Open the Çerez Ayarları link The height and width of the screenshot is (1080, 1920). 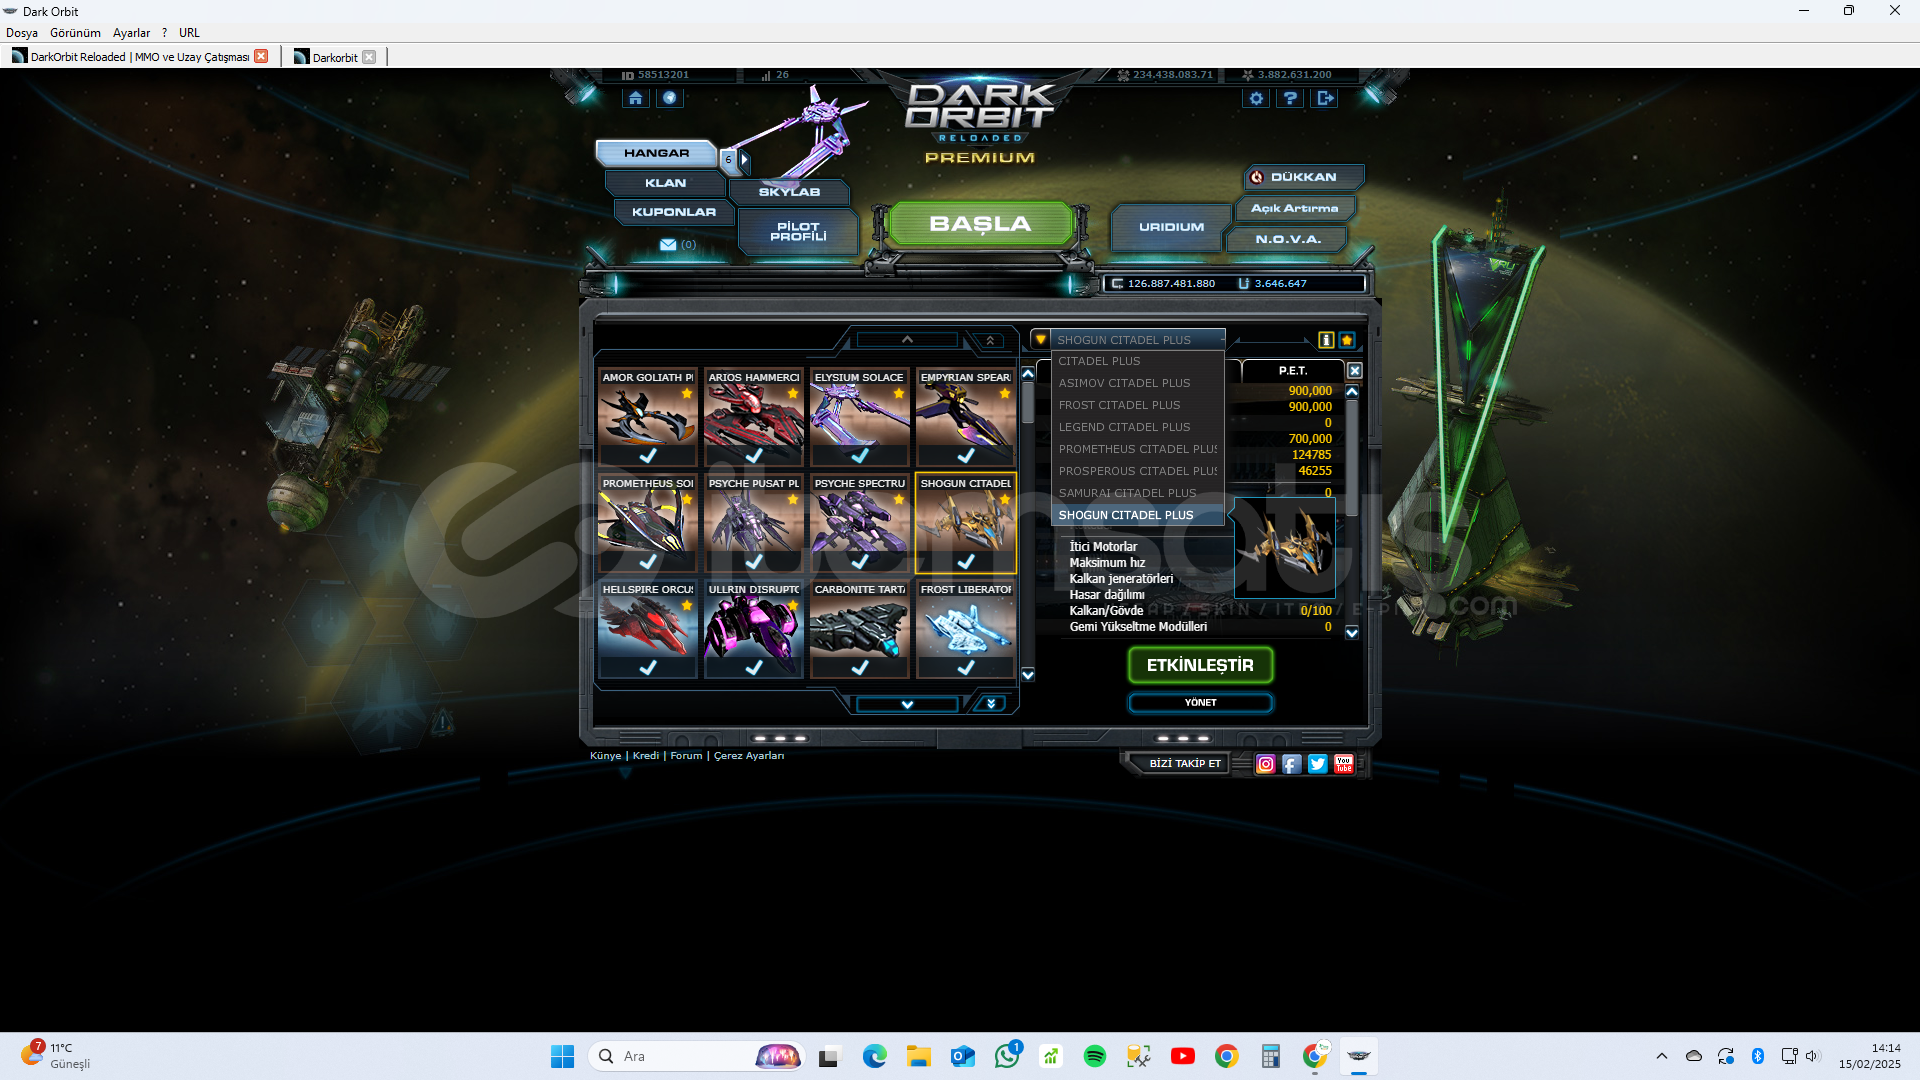point(749,756)
